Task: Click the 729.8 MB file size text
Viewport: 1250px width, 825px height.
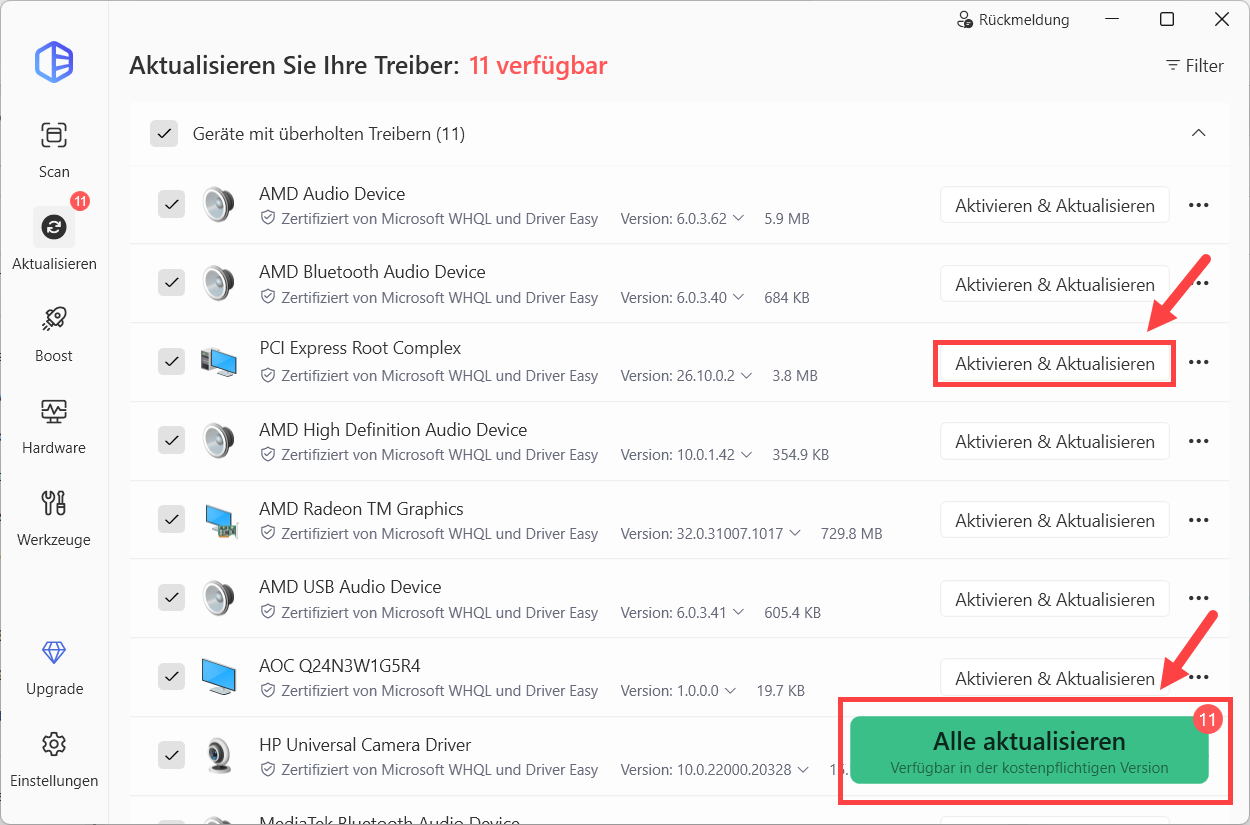Action: [x=850, y=533]
